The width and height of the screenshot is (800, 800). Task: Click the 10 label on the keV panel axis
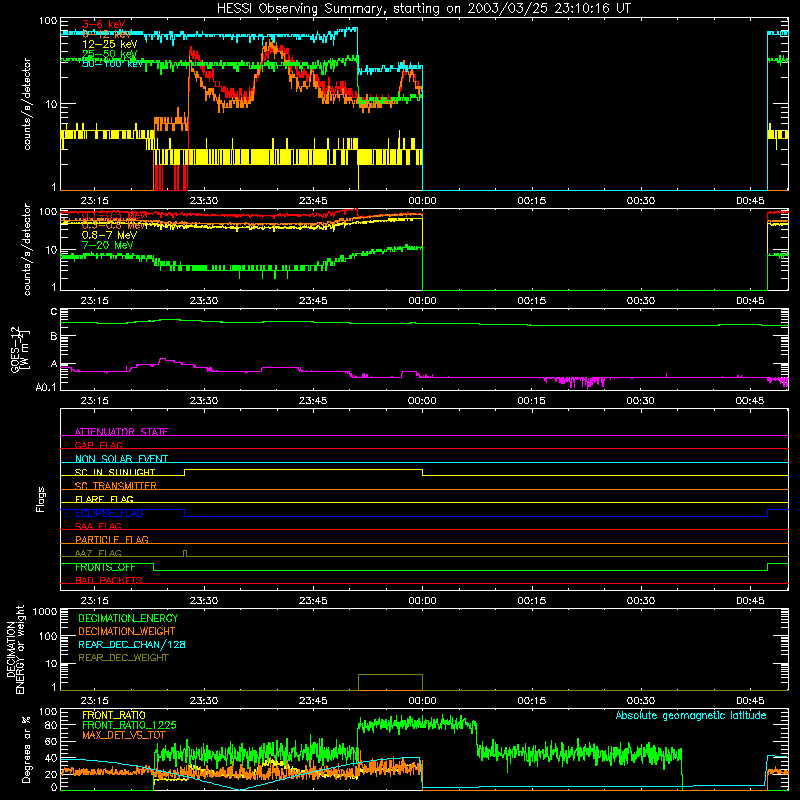tap(52, 104)
